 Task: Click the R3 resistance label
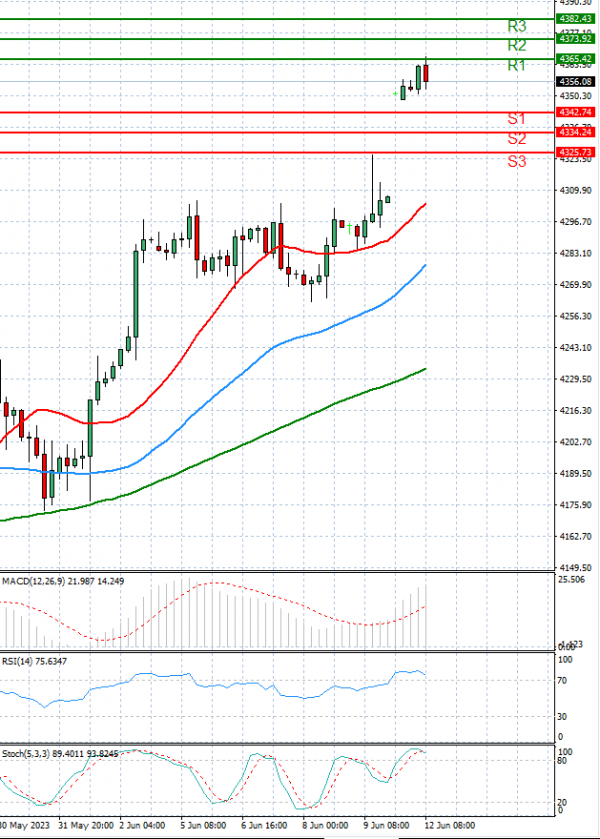[x=517, y=26]
